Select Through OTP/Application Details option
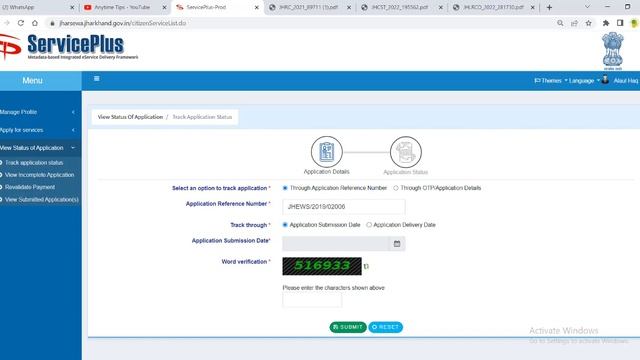The width and height of the screenshot is (640, 360). click(x=396, y=188)
